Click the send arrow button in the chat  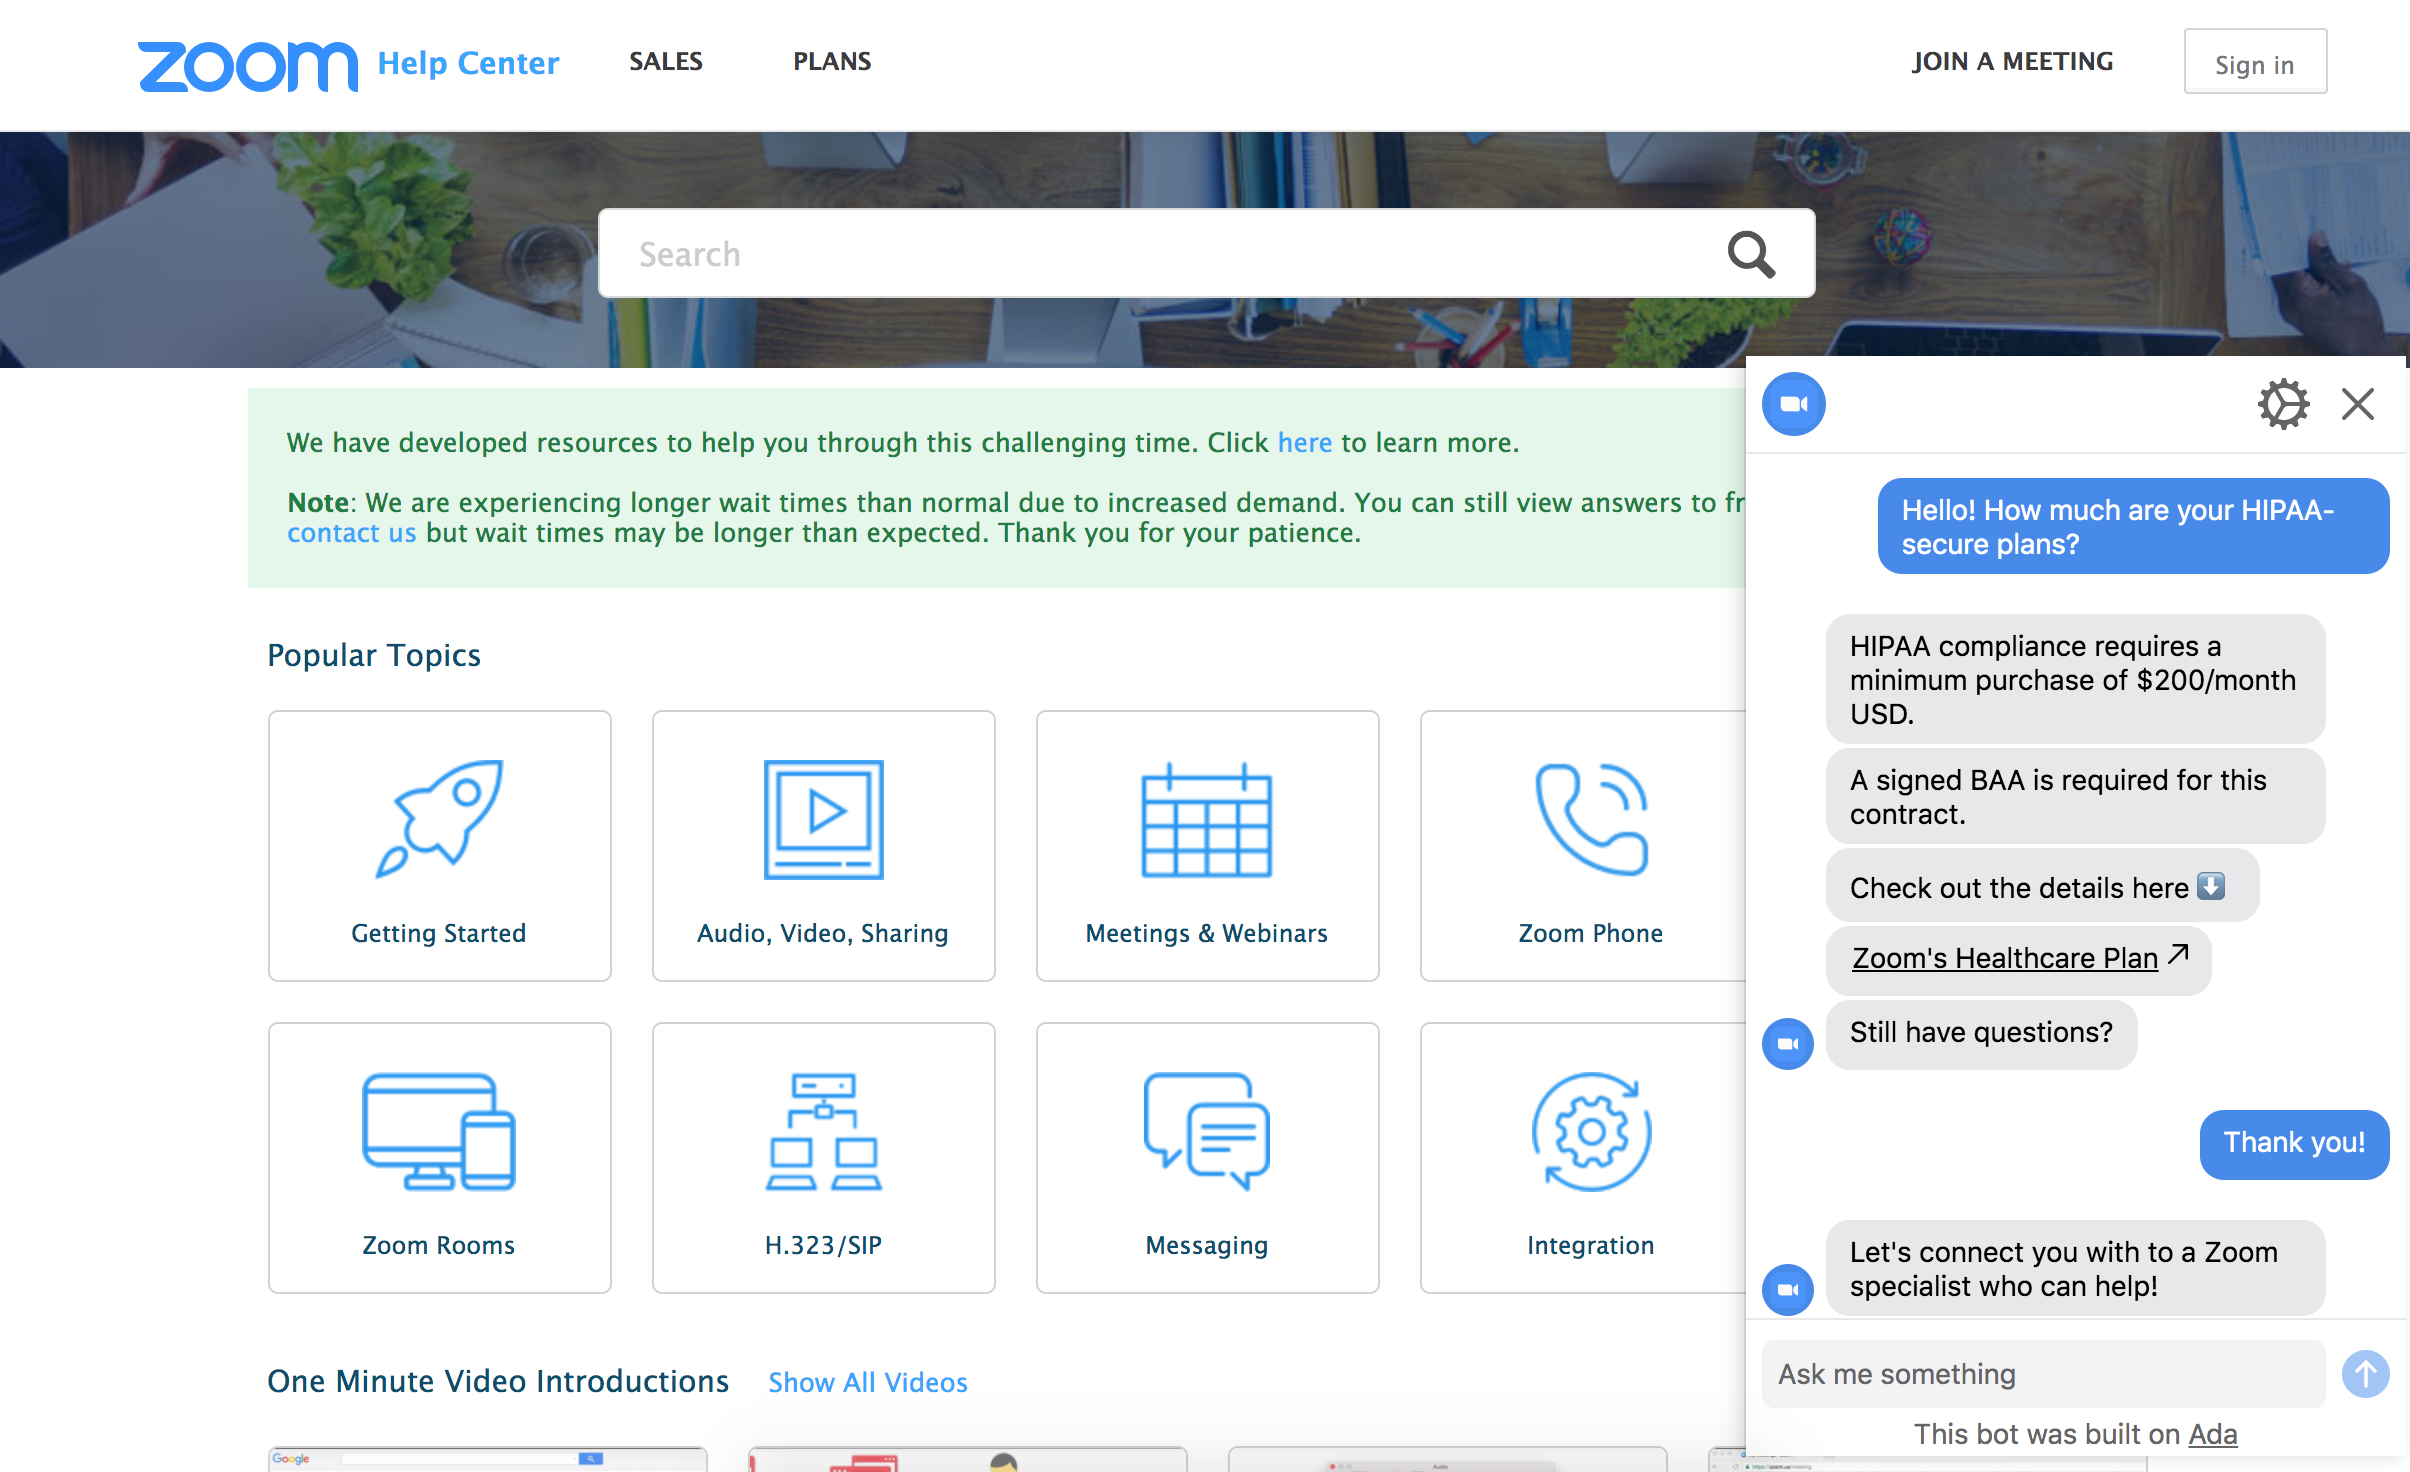tap(2366, 1374)
